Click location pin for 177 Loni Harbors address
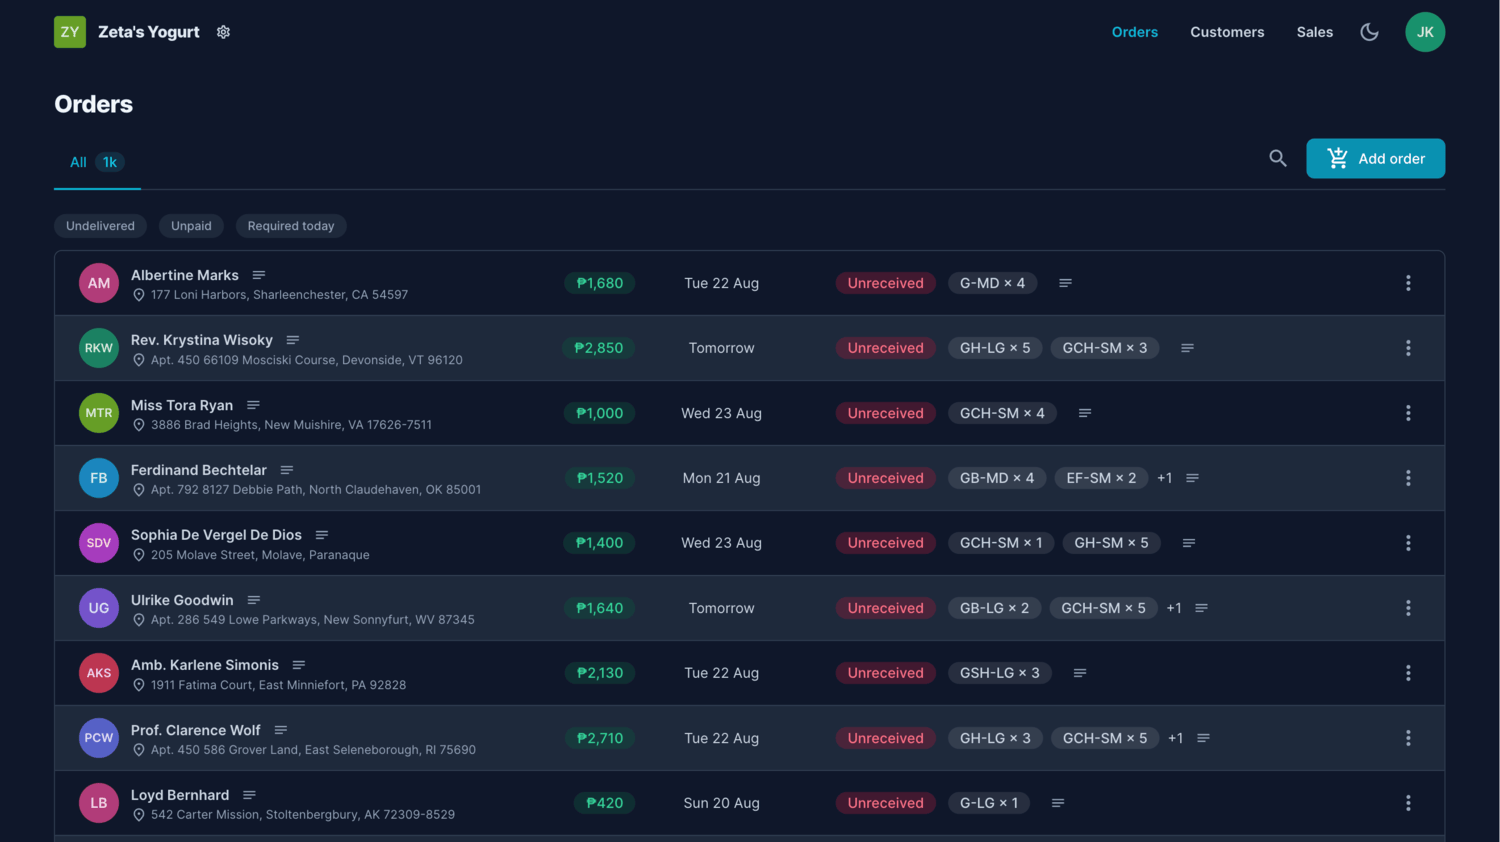 (x=139, y=295)
